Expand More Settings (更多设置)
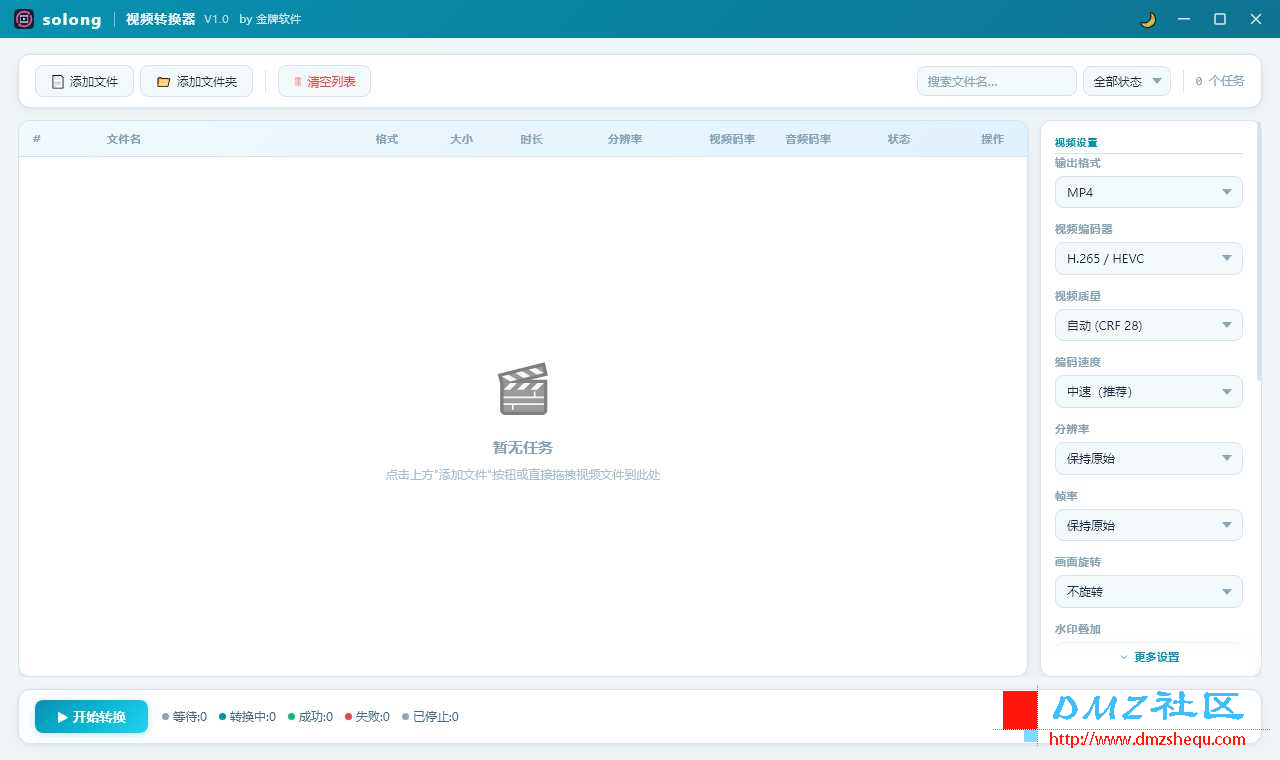Image resolution: width=1280 pixels, height=760 pixels. pyautogui.click(x=1149, y=657)
